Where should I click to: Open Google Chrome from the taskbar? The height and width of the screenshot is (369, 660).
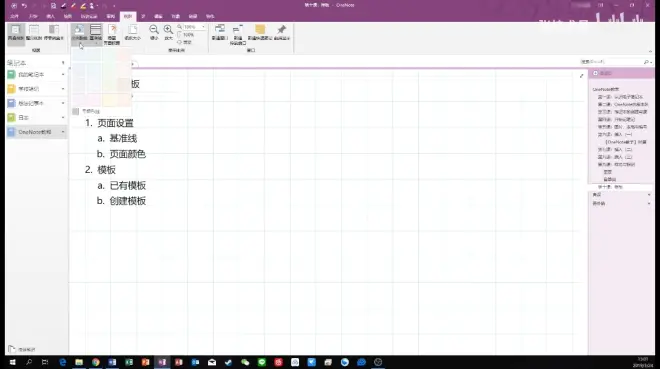[x=96, y=362]
